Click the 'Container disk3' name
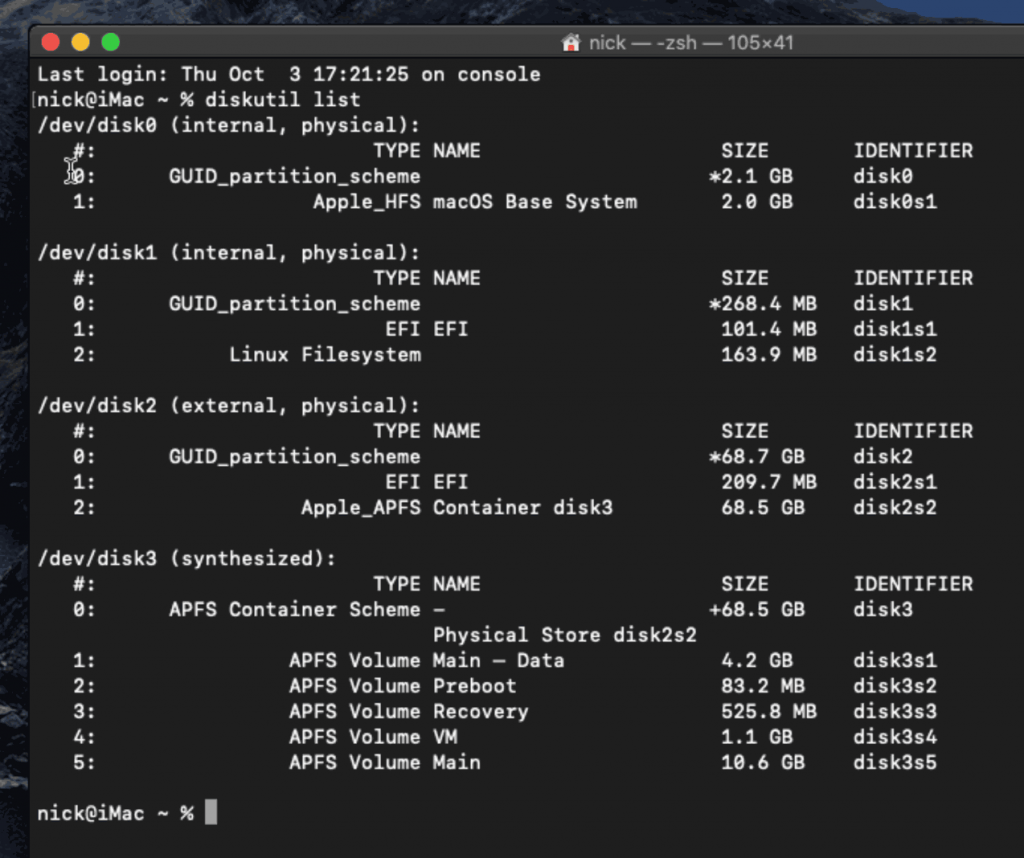Screen dimensions: 1024x858 point(523,507)
